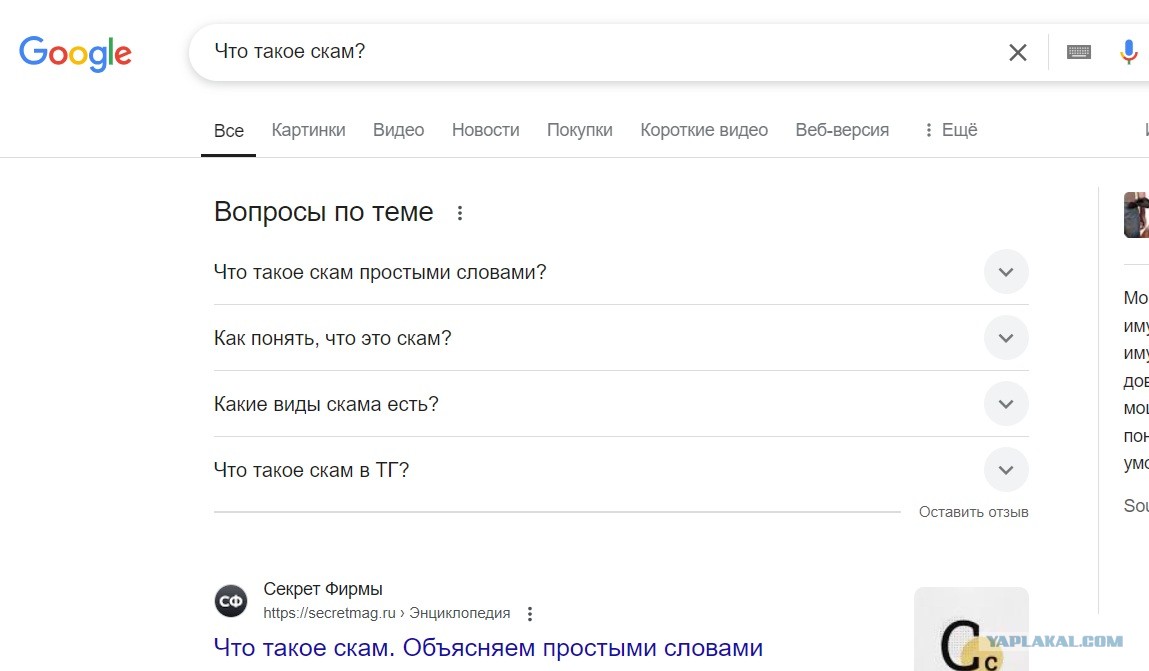Start voice search with the microphone icon
The height and width of the screenshot is (671, 1149).
pos(1128,52)
